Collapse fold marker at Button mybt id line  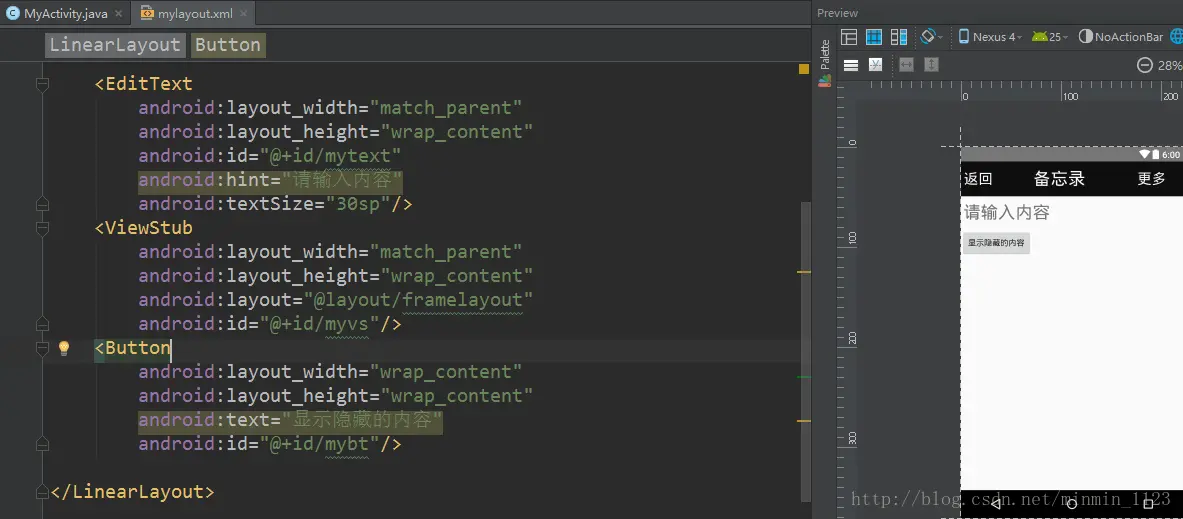click(x=42, y=444)
